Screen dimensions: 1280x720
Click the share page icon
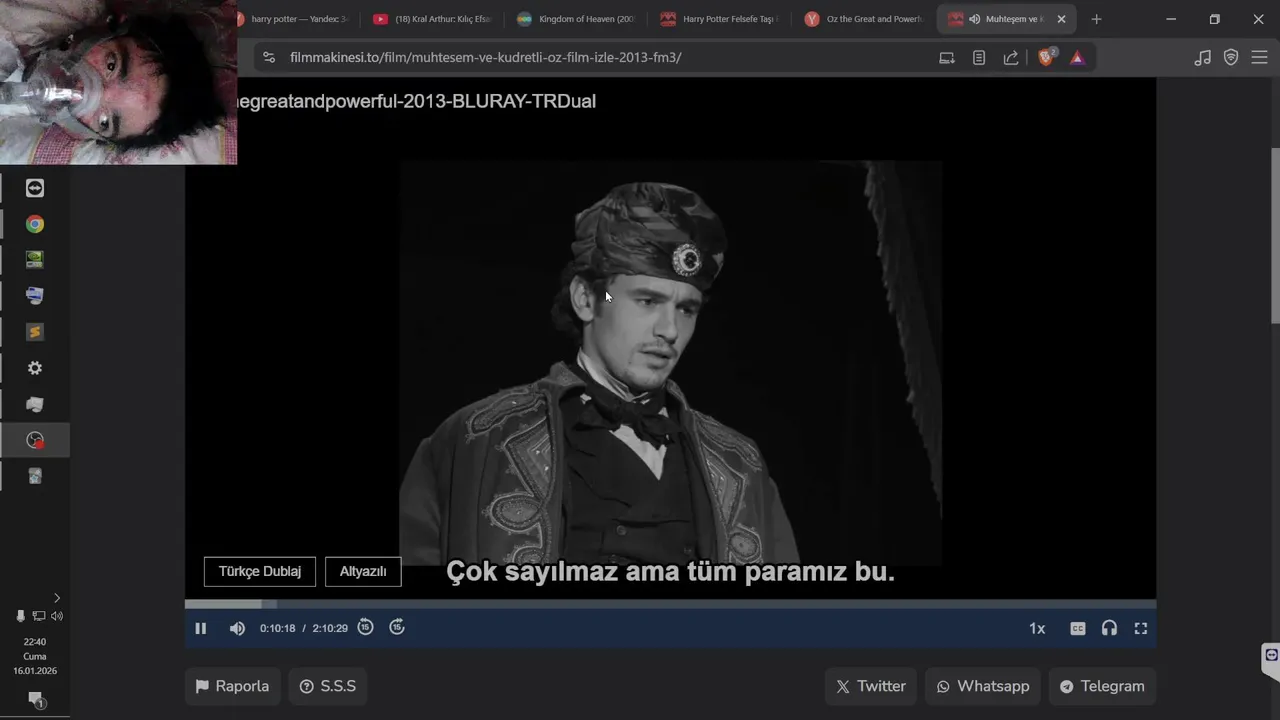coord(1011,58)
